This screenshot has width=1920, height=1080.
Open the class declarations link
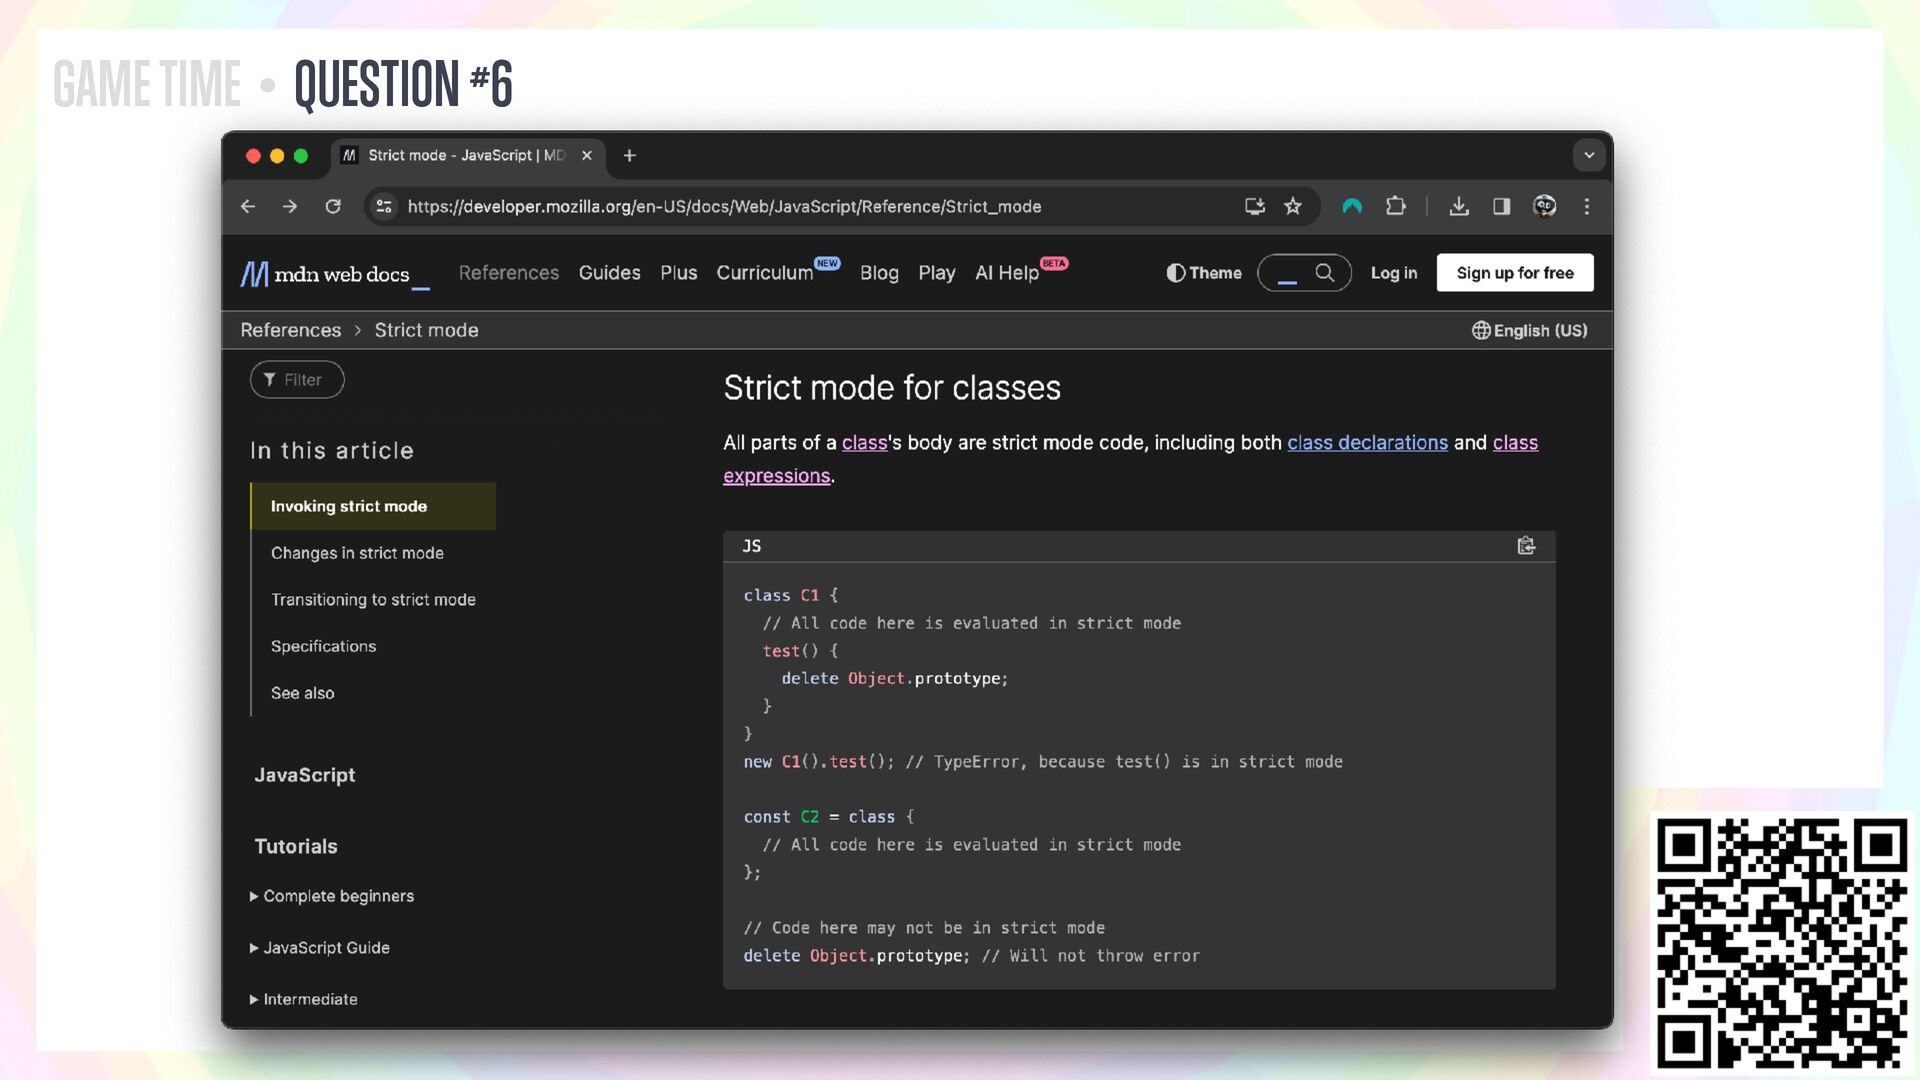point(1367,443)
